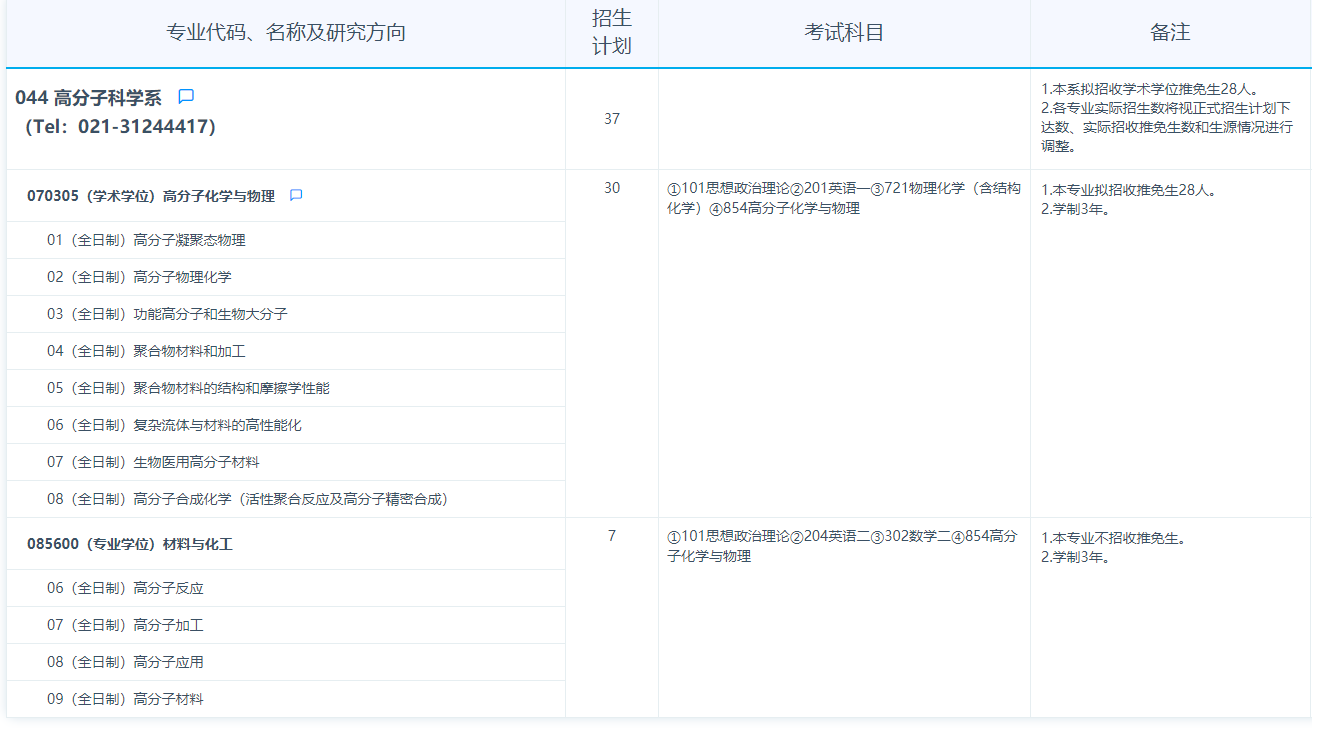Select direction 08 高分子应用
The width and height of the screenshot is (1320, 729).
coord(125,662)
